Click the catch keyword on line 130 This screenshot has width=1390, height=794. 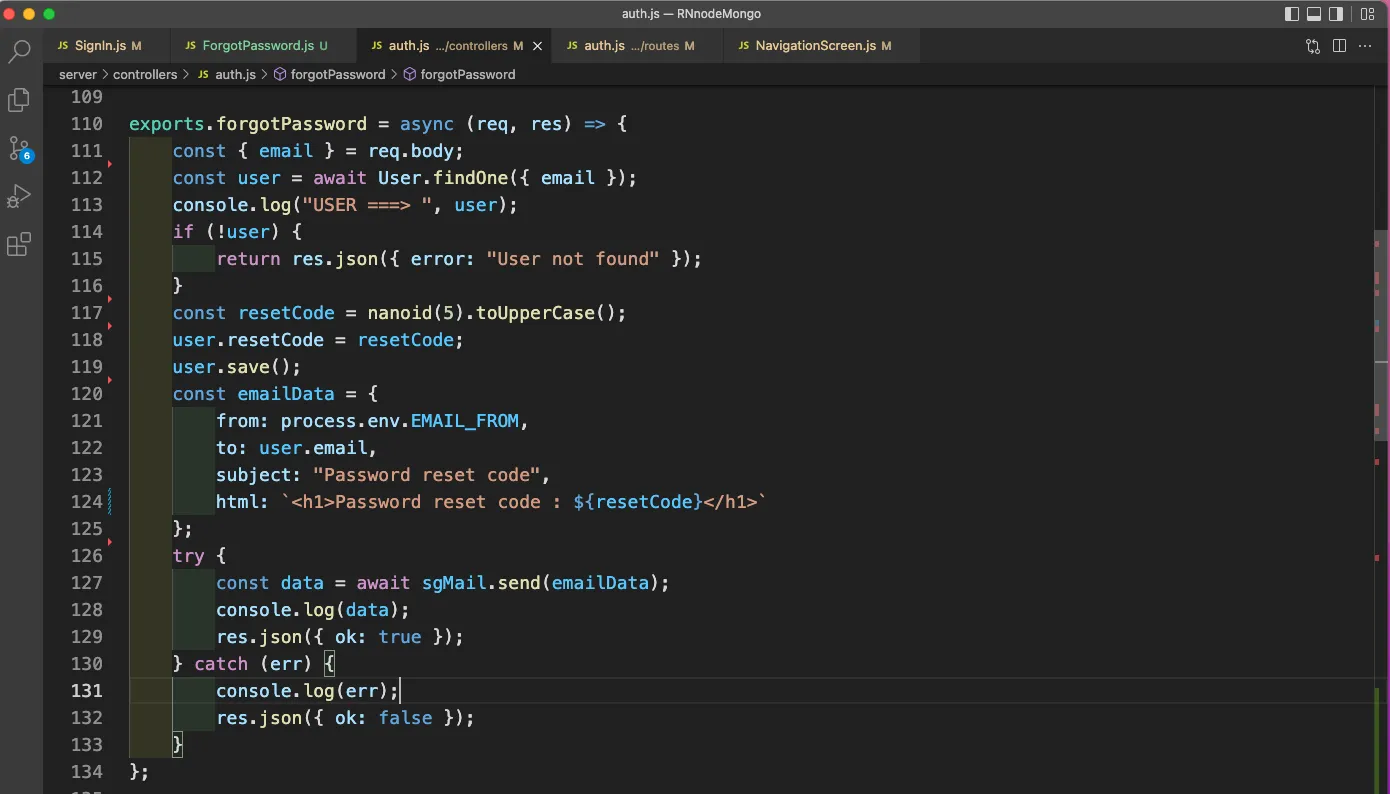tap(221, 664)
